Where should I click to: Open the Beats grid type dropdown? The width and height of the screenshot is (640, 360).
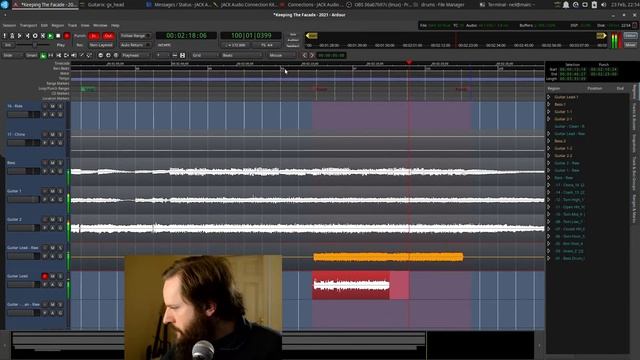coord(241,56)
